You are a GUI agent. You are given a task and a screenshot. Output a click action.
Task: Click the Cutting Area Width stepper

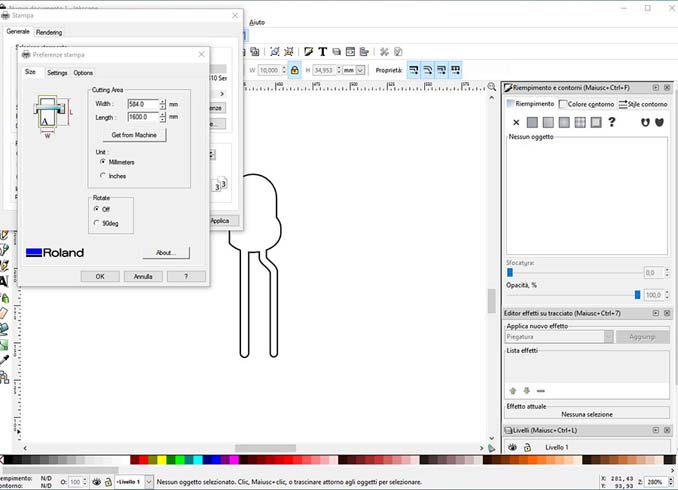coord(163,104)
